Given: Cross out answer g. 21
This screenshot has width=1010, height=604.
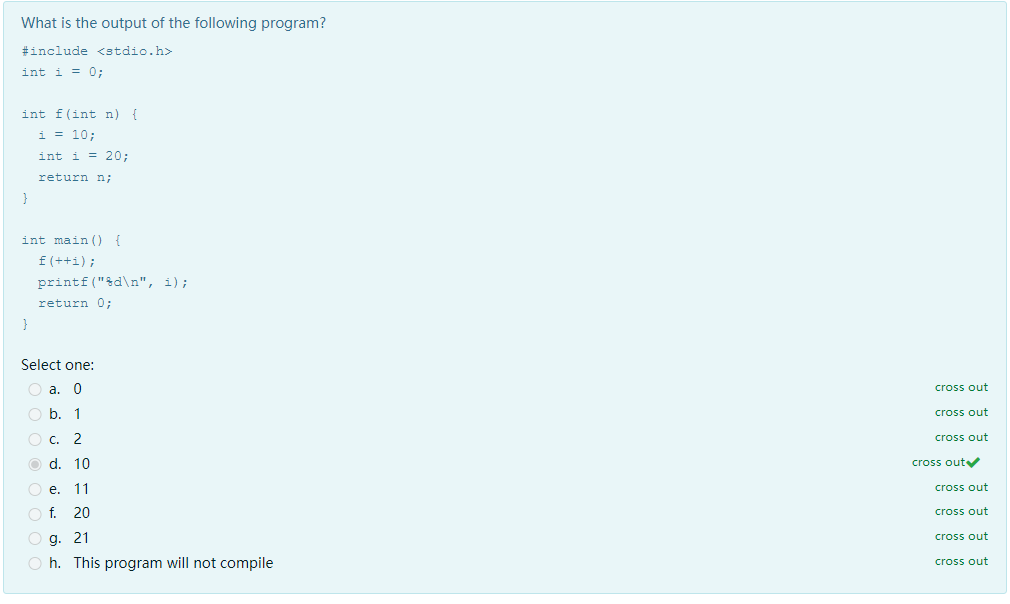Looking at the screenshot, I should pyautogui.click(x=961, y=537).
